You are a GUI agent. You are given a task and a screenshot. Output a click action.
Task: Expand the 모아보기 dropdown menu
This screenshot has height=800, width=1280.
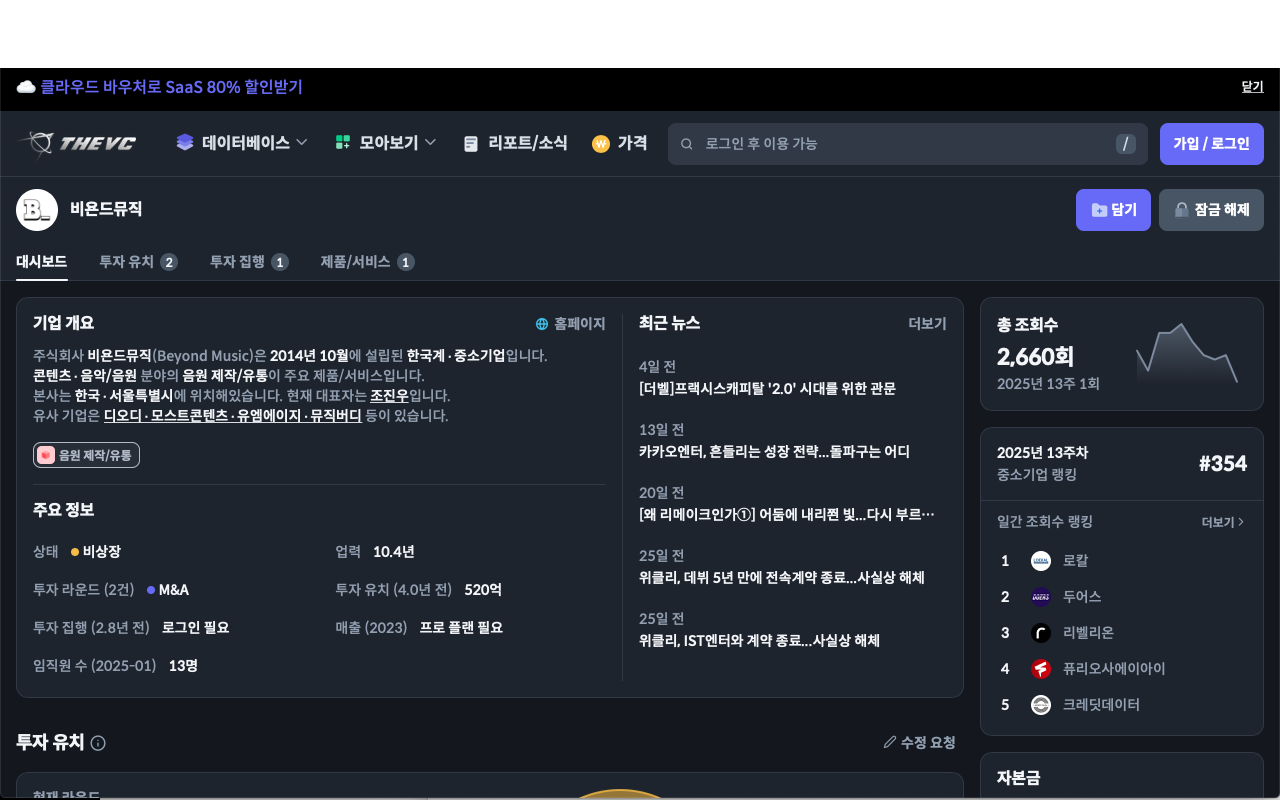tap(386, 143)
